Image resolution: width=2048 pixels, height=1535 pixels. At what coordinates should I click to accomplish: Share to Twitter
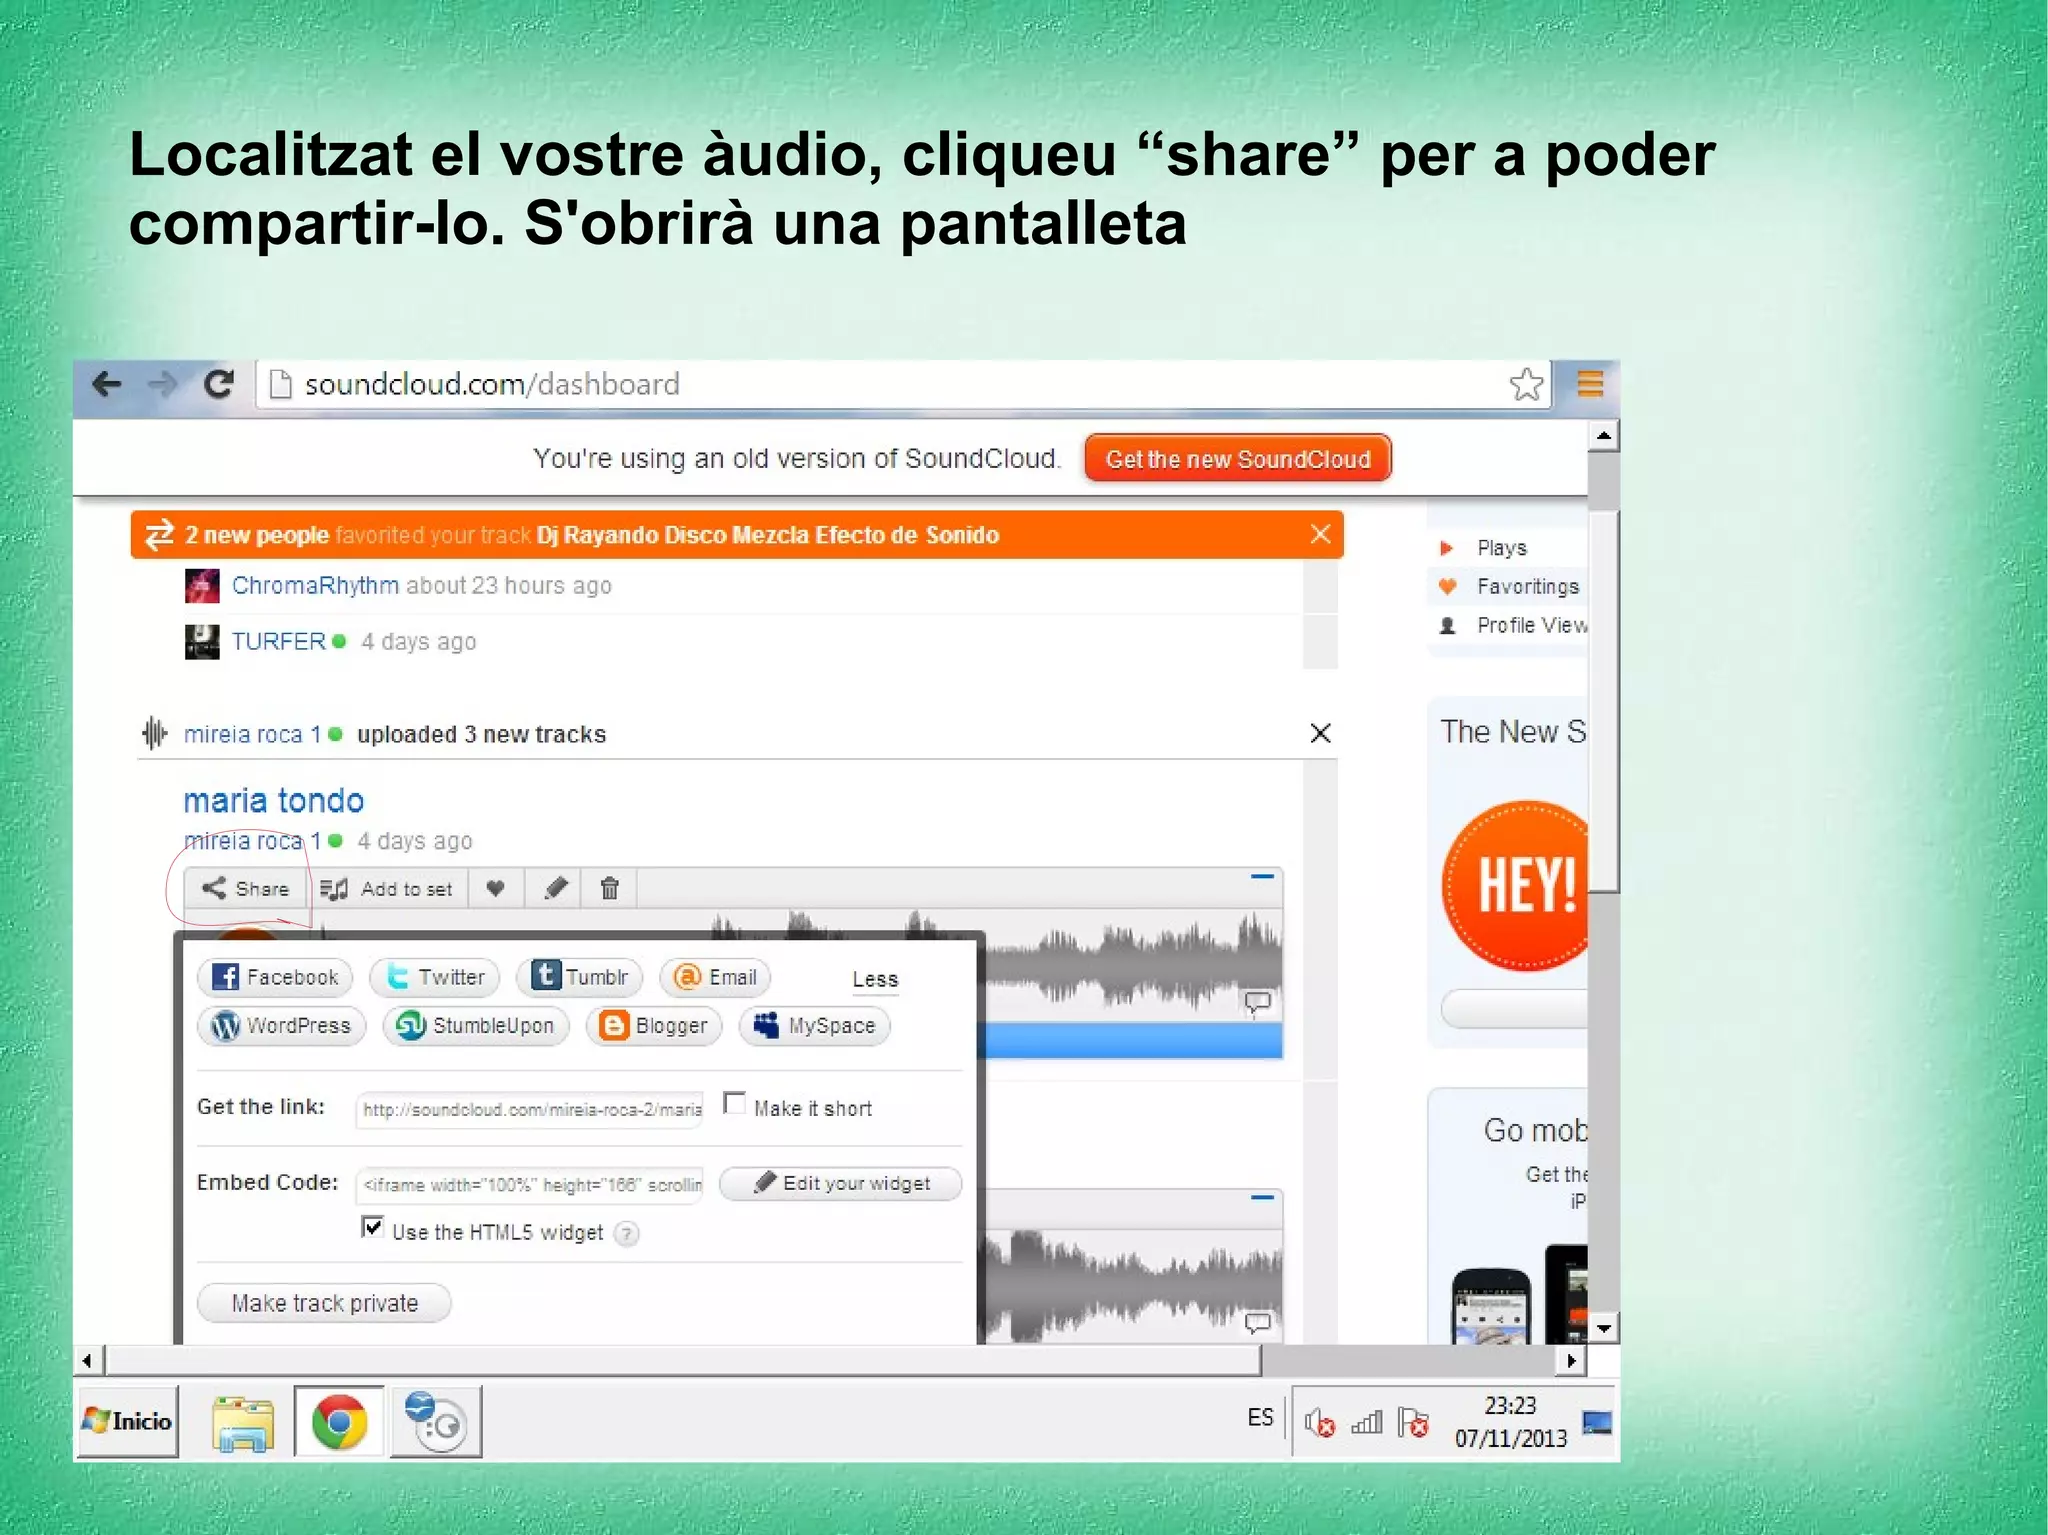[x=435, y=977]
